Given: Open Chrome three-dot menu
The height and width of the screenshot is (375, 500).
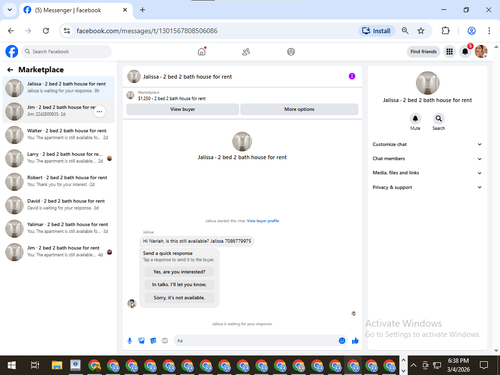Looking at the screenshot, I should pyautogui.click(x=489, y=31).
